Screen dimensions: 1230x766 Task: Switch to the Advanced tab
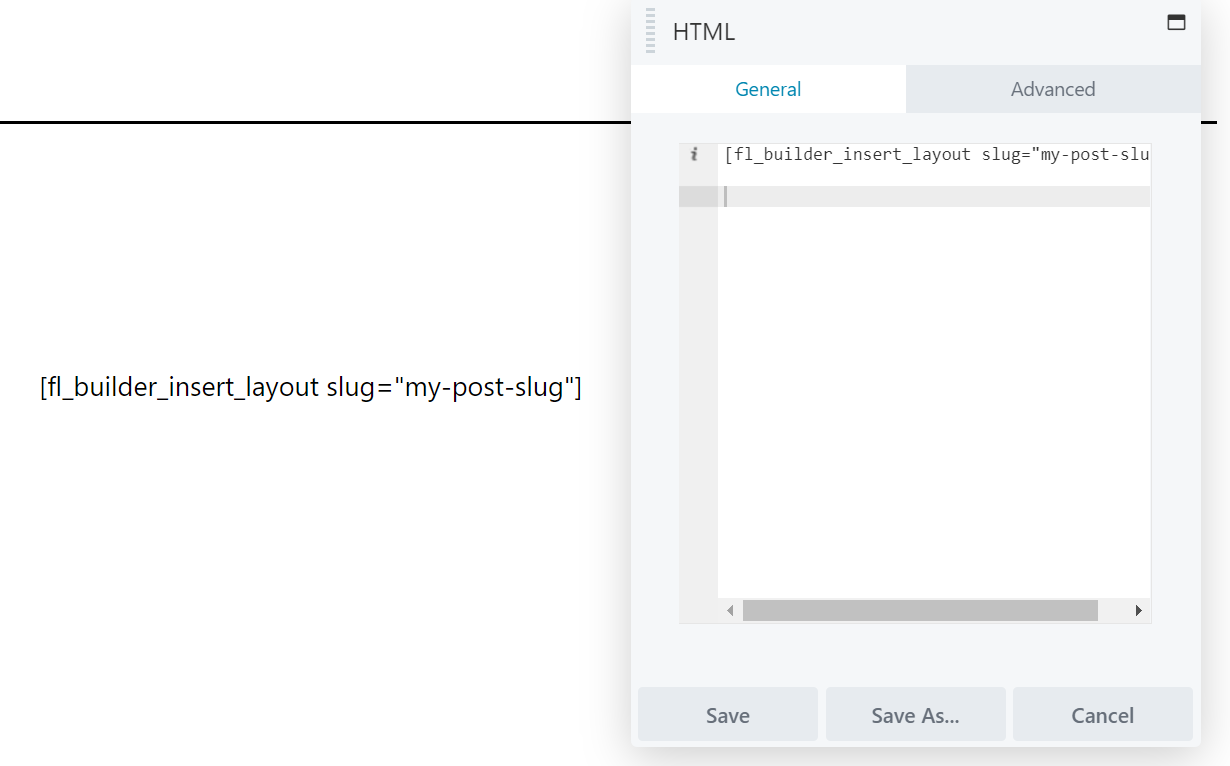click(1052, 89)
